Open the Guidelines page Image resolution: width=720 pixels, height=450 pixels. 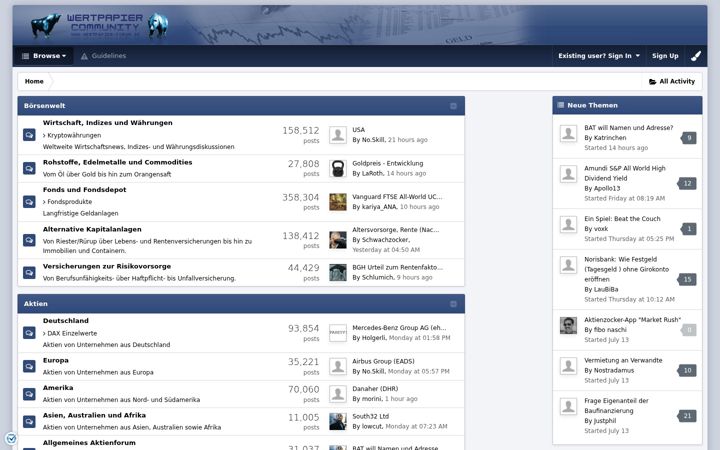[x=103, y=56]
